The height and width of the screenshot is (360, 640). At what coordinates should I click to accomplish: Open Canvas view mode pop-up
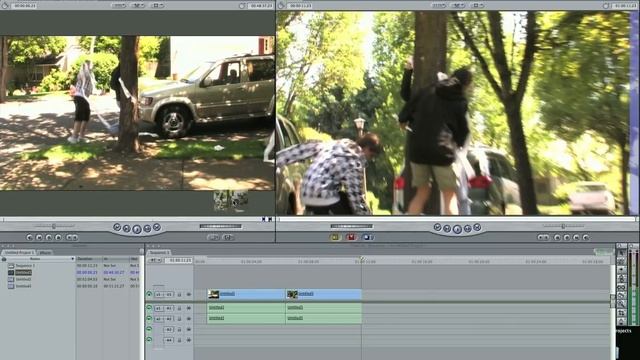point(477,6)
